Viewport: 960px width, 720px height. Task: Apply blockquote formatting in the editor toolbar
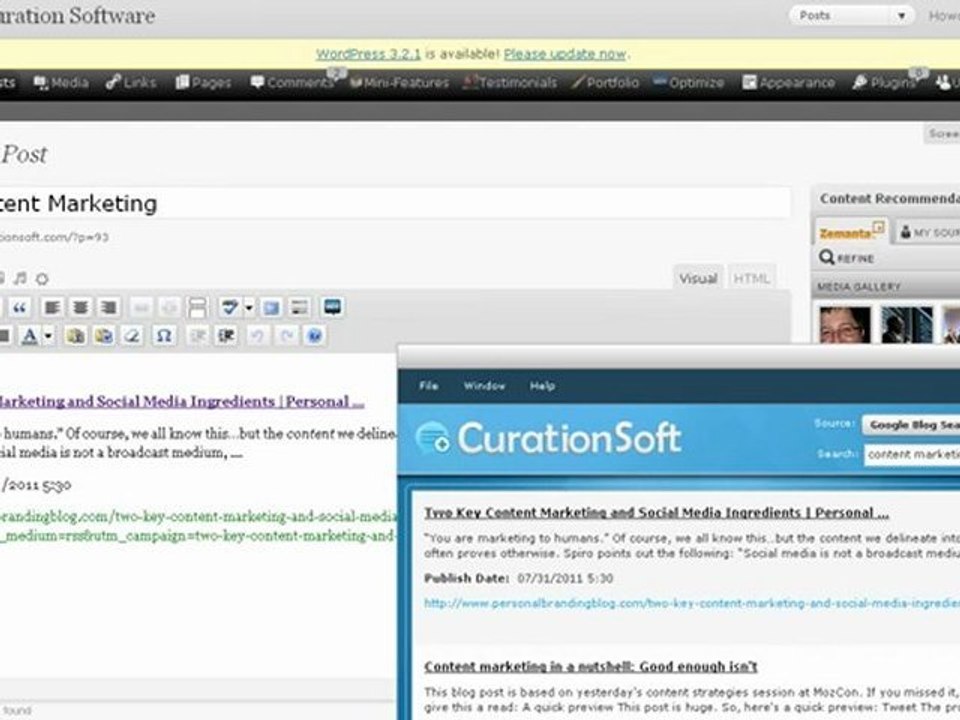[20, 307]
